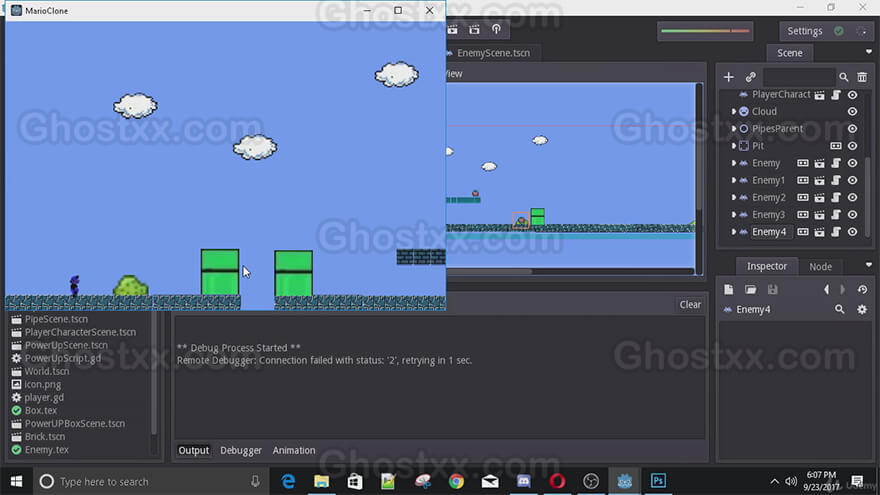This screenshot has height=495, width=880.
Task: Hide the Enemy1 node
Action: click(x=852, y=181)
